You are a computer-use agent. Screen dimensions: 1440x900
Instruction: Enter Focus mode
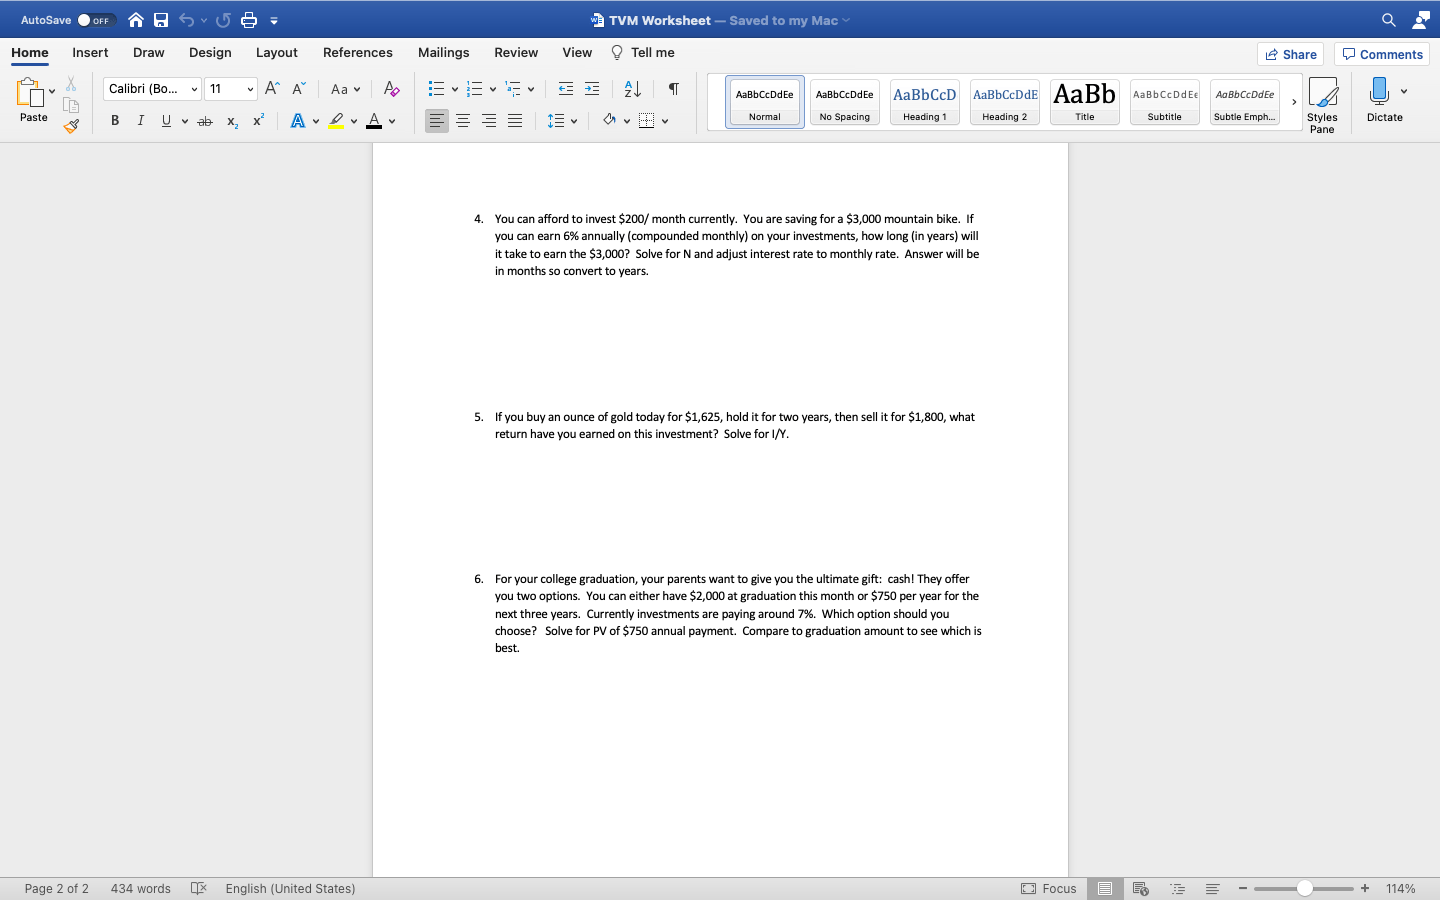click(x=1049, y=888)
